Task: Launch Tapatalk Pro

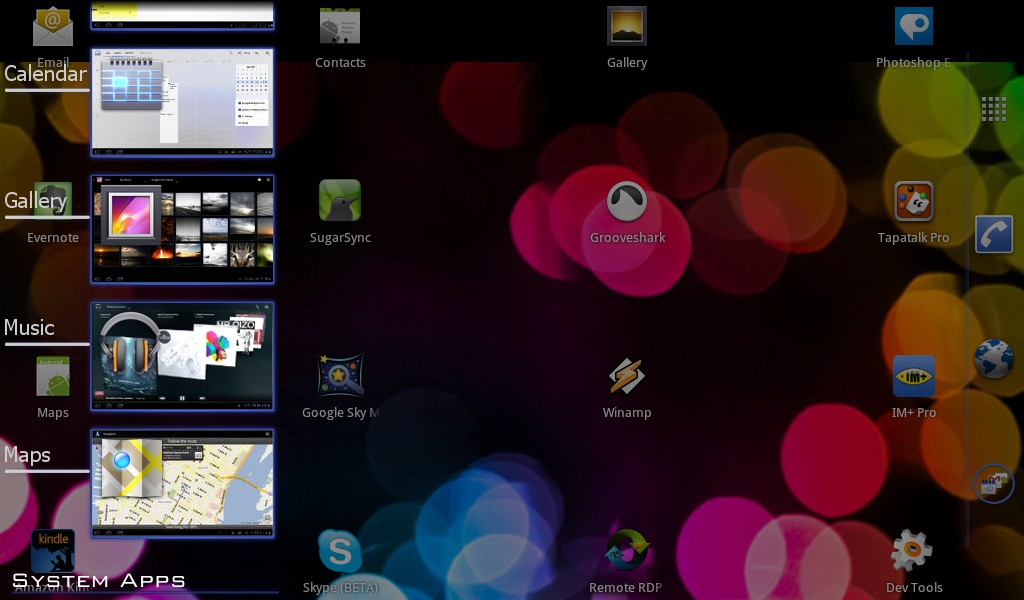Action: [x=914, y=200]
